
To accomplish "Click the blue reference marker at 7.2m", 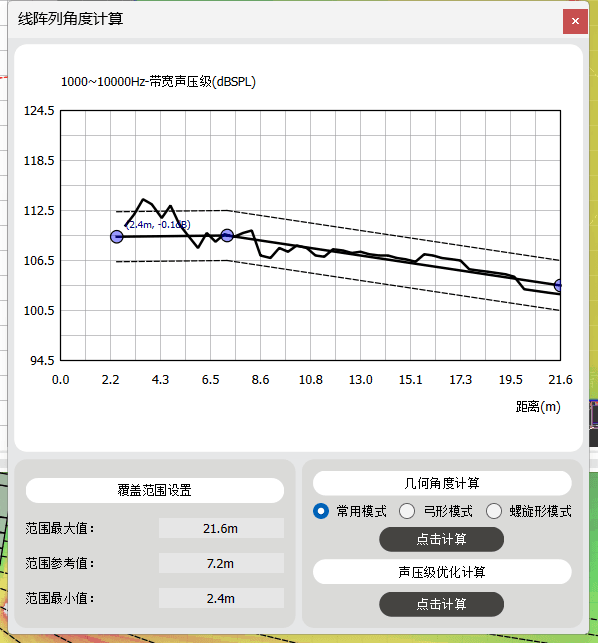I will click(227, 235).
